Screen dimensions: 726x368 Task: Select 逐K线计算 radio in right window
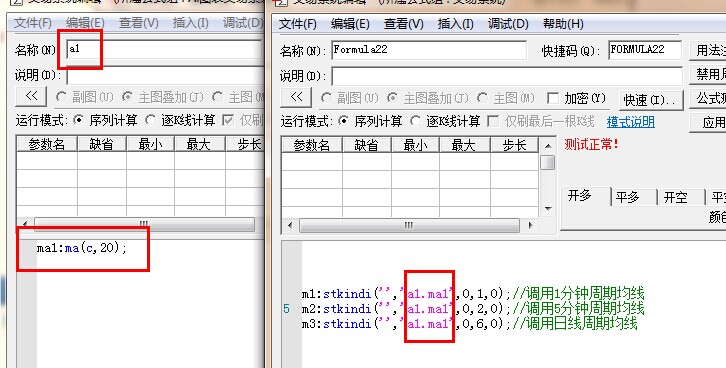tap(416, 122)
